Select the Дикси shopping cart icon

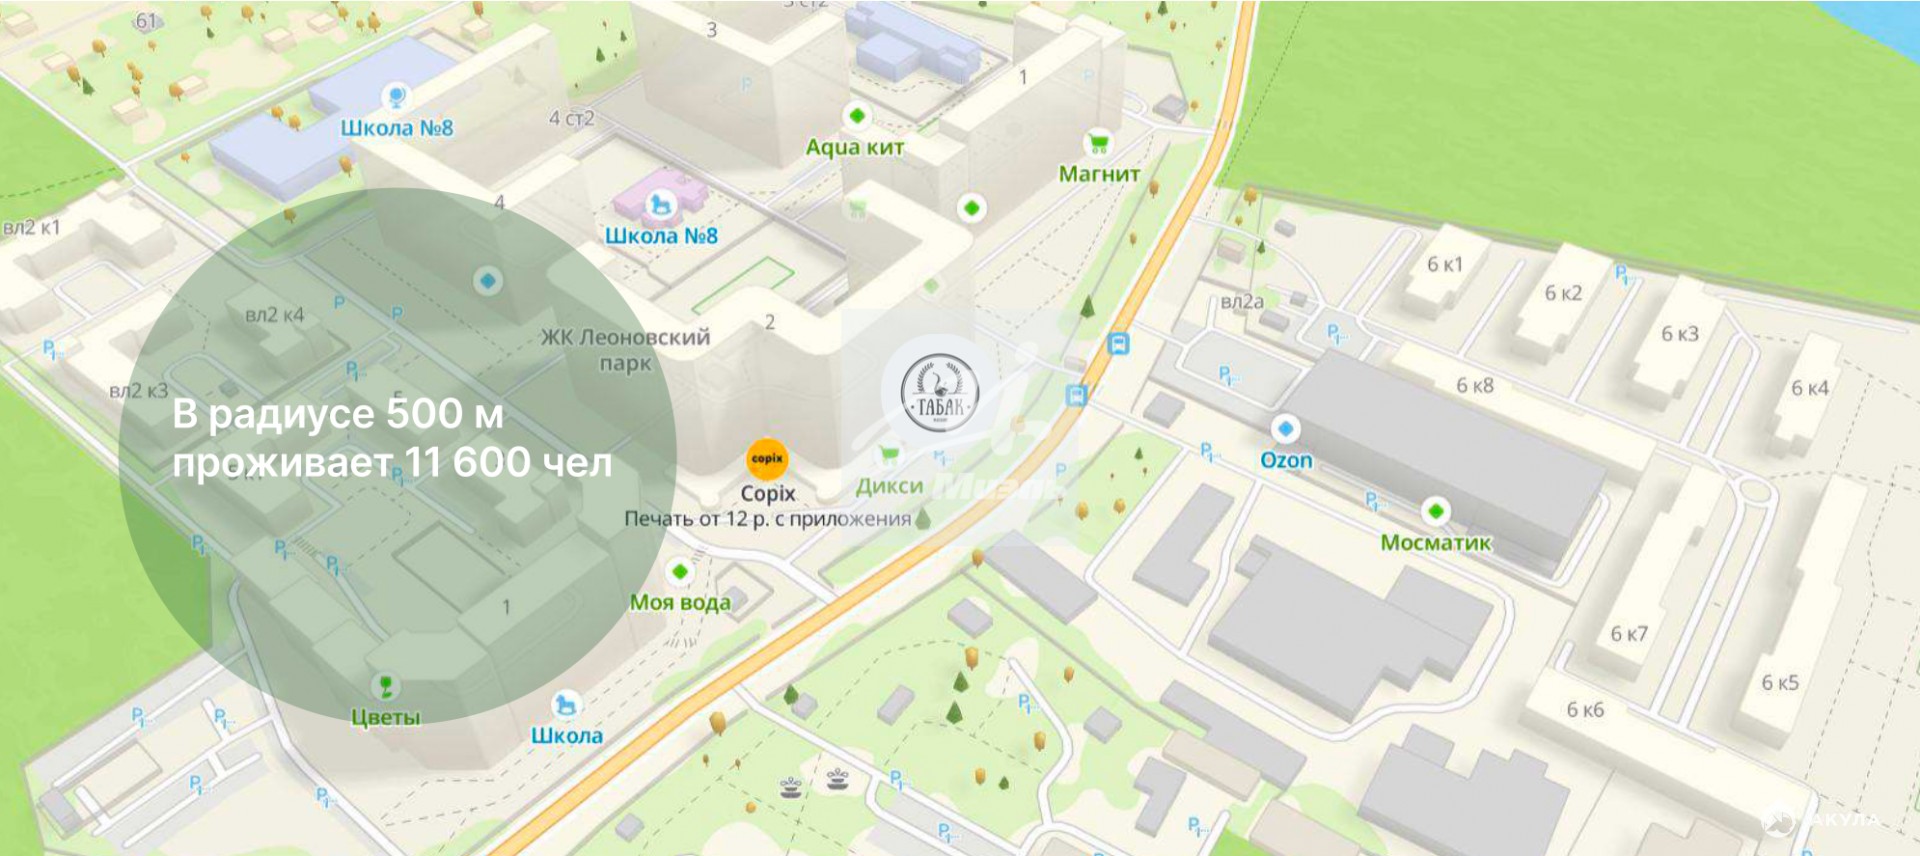pos(888,456)
